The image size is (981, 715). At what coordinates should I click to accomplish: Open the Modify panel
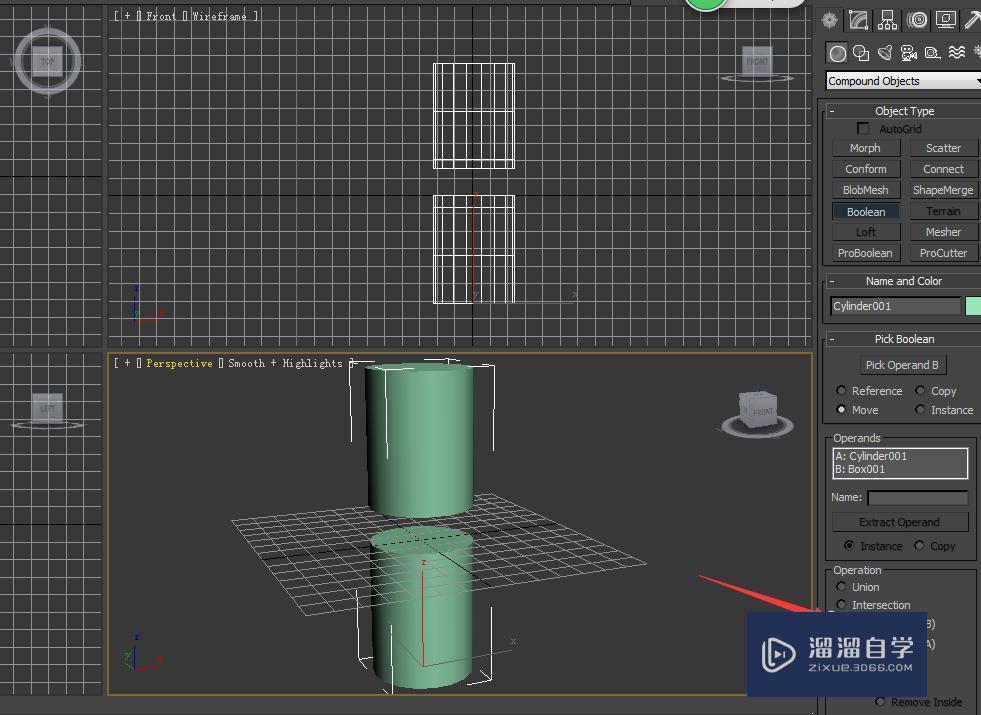(x=857, y=20)
